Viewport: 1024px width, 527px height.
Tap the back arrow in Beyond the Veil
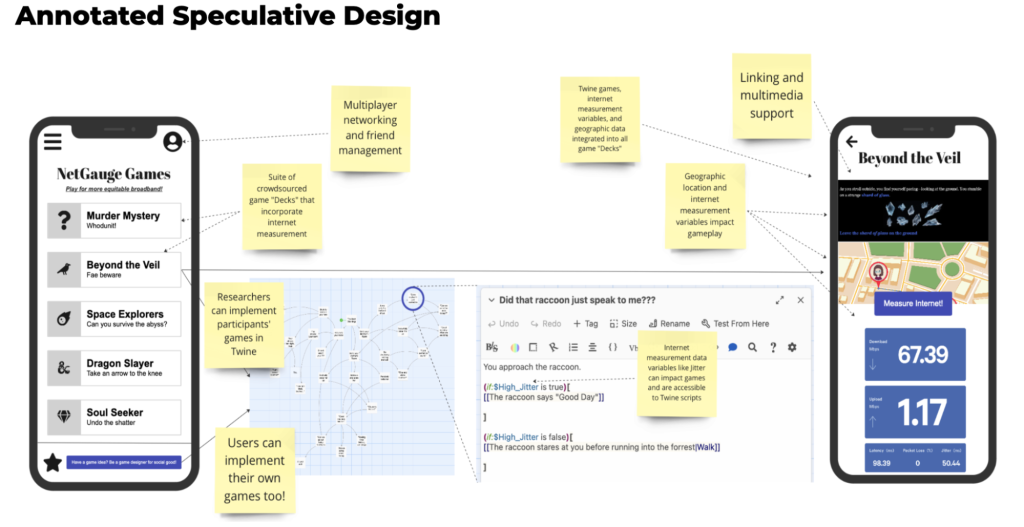coord(852,142)
